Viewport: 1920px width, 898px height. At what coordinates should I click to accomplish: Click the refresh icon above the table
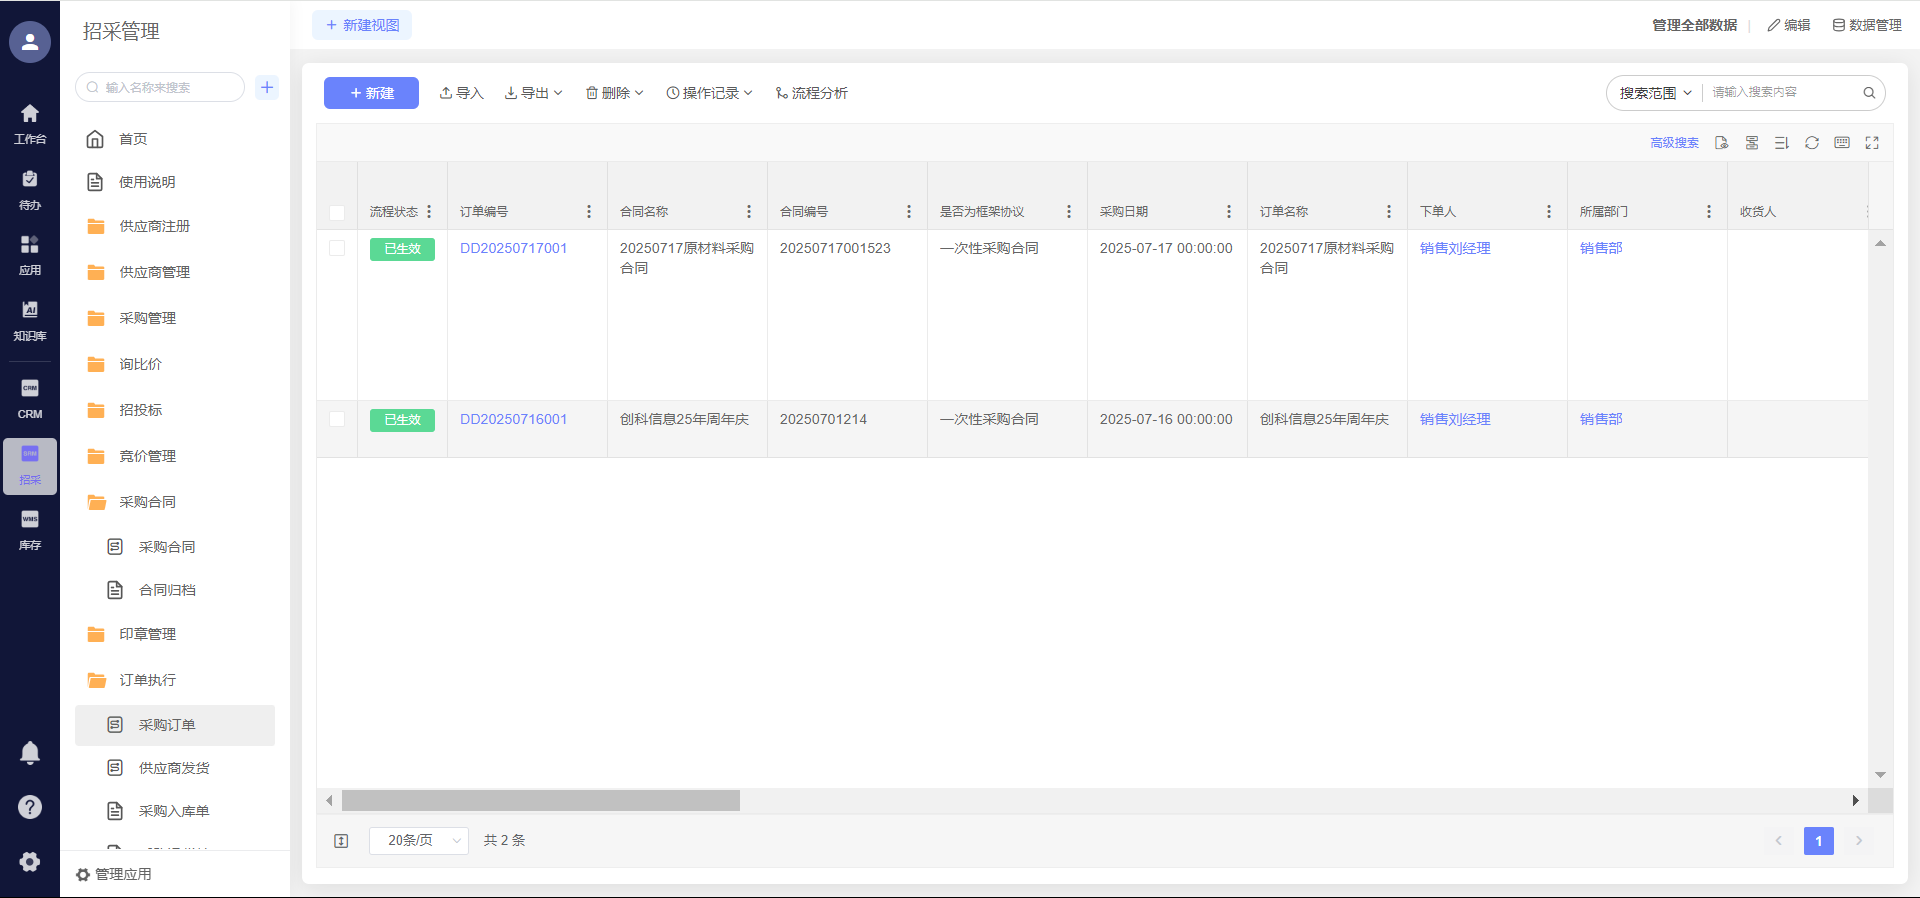[x=1811, y=143]
